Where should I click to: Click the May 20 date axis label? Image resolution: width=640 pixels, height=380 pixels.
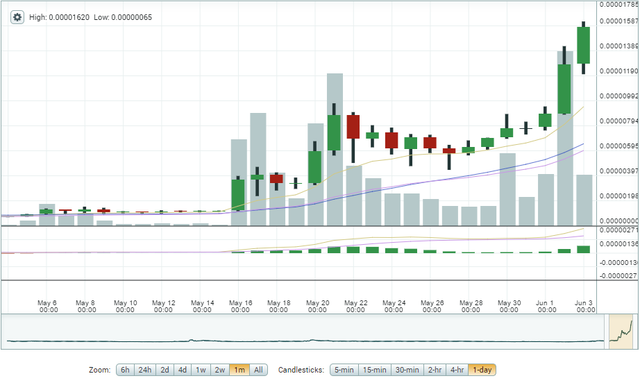(x=317, y=306)
